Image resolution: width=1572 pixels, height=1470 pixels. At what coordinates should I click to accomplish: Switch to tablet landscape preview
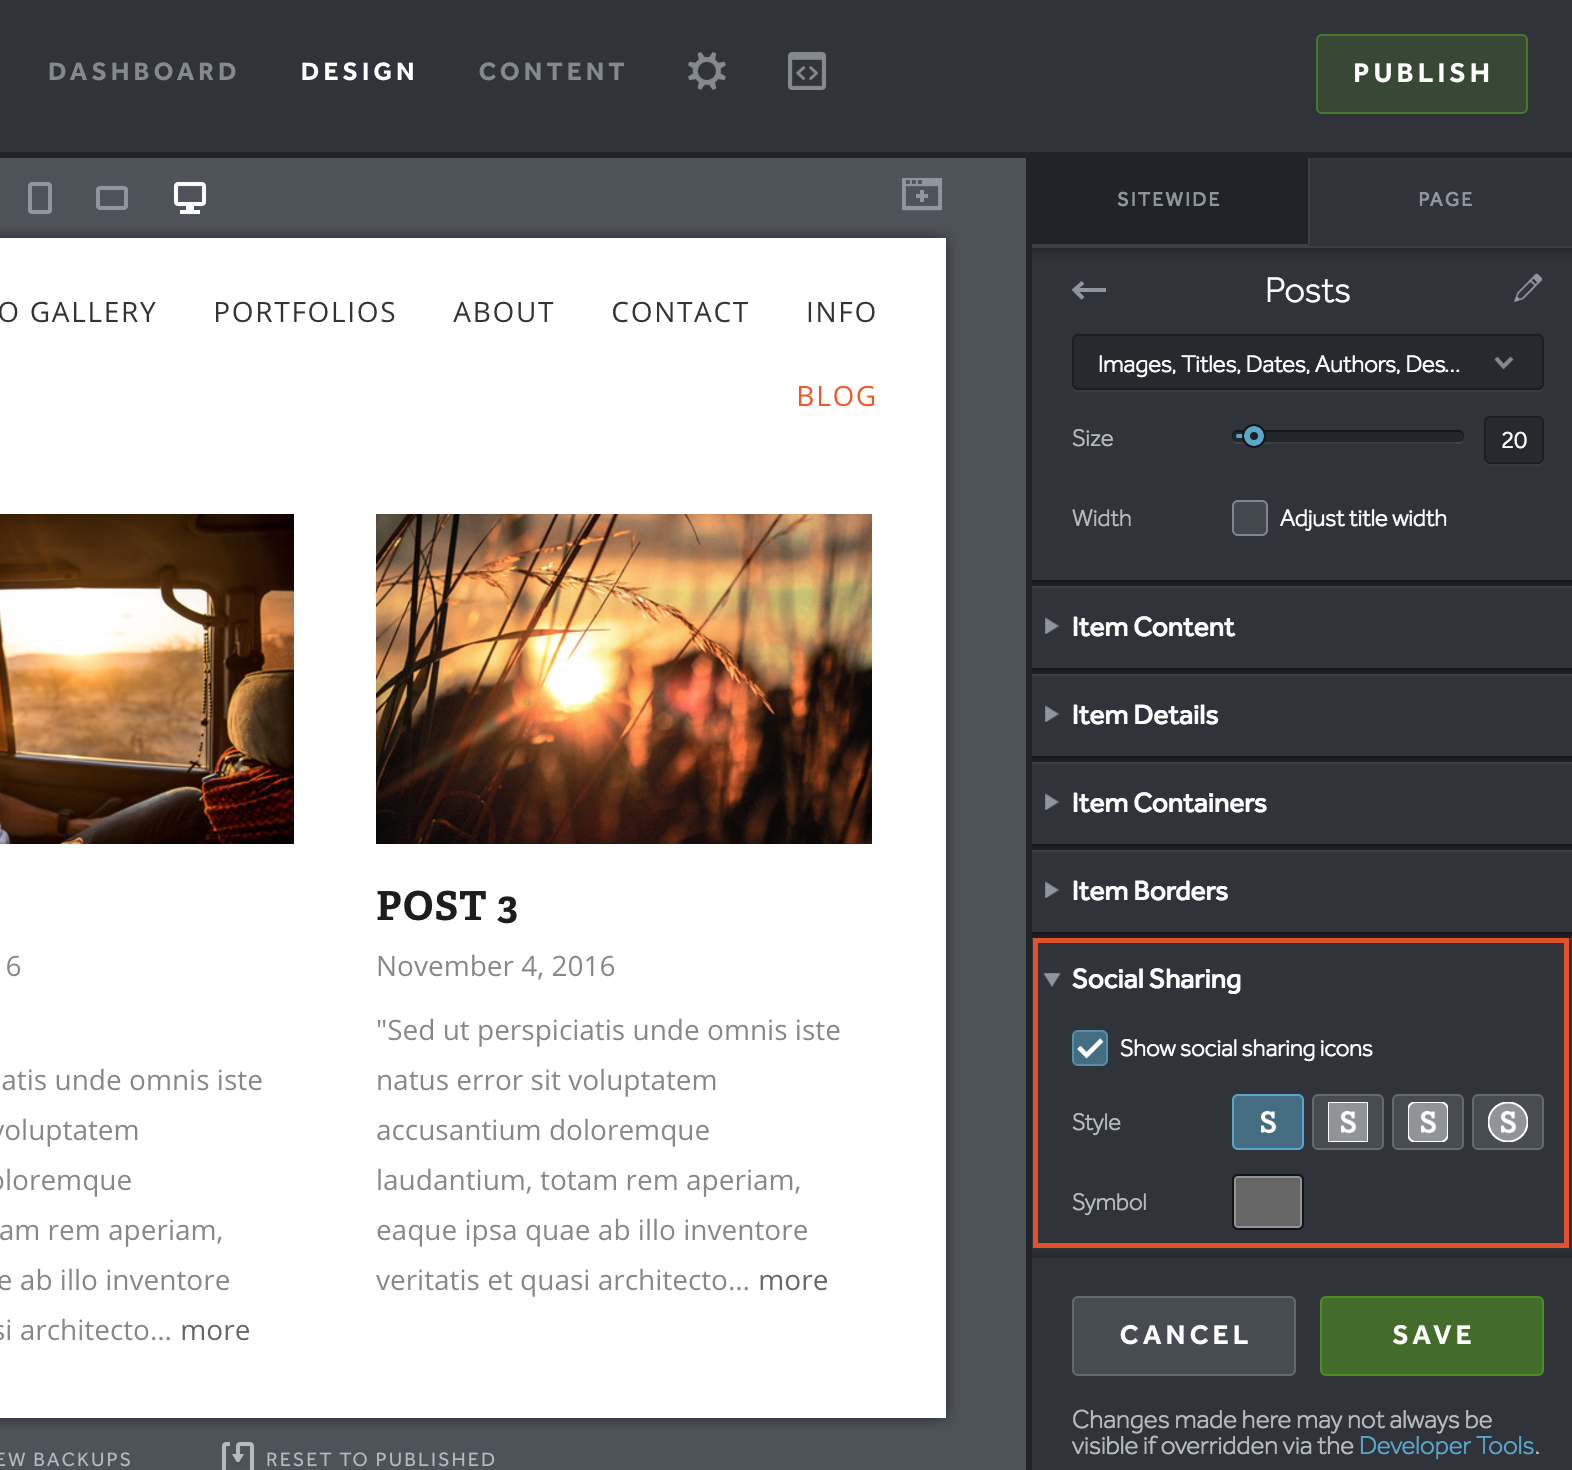click(x=112, y=198)
